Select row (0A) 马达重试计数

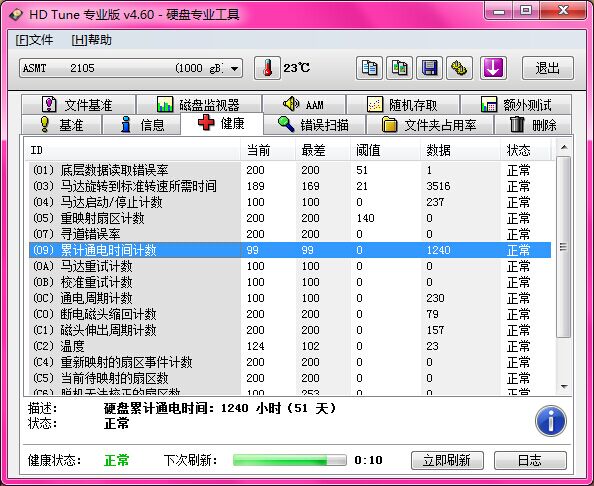(x=290, y=266)
